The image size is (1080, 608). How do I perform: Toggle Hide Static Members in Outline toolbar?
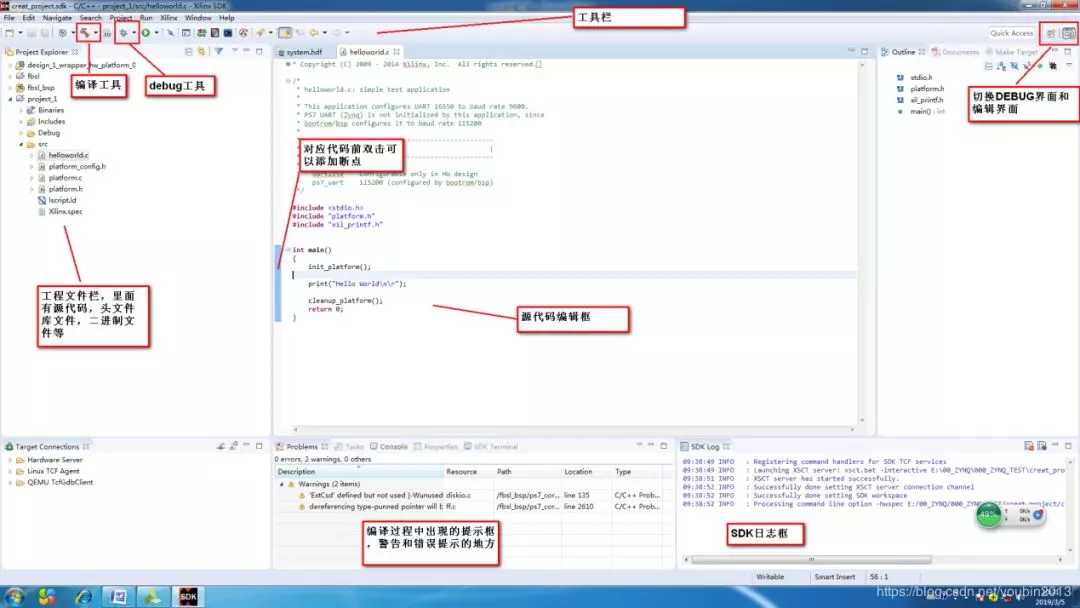tap(1027, 66)
